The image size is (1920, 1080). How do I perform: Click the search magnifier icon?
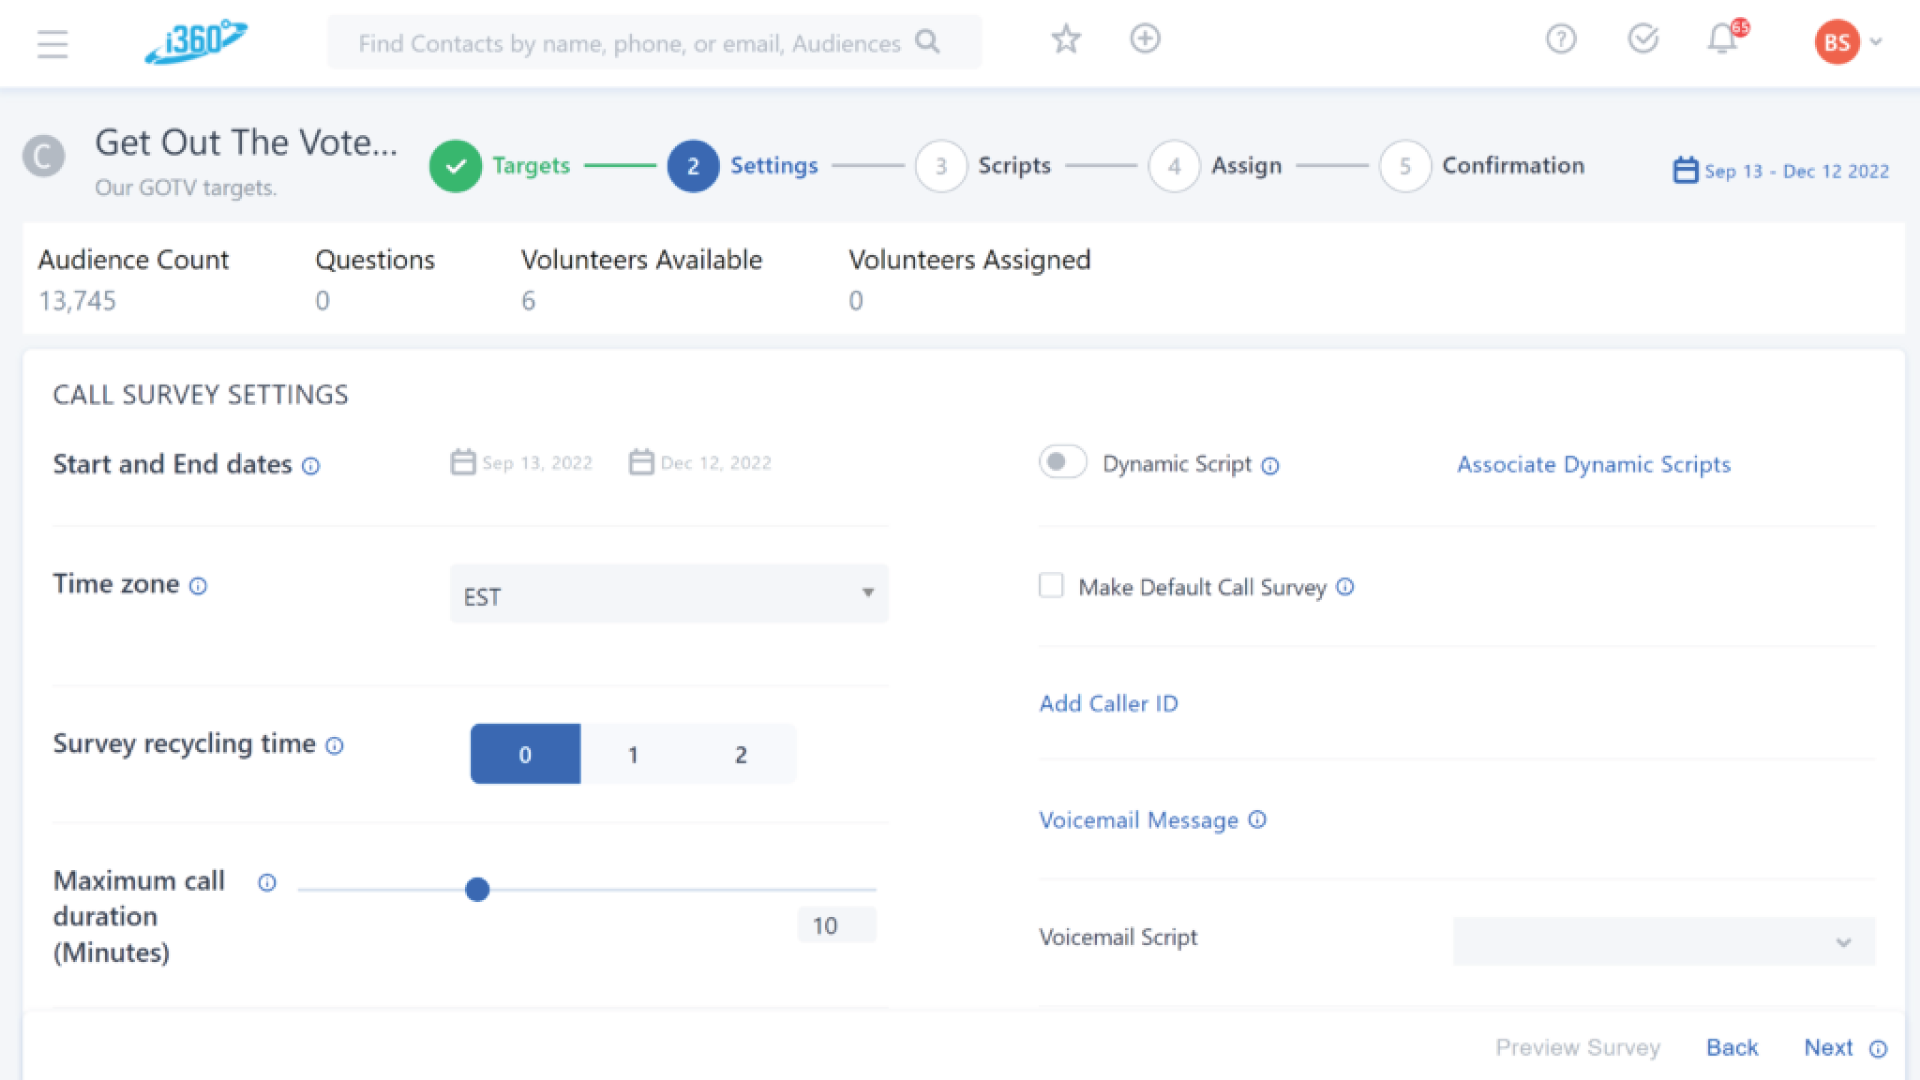pos(928,42)
